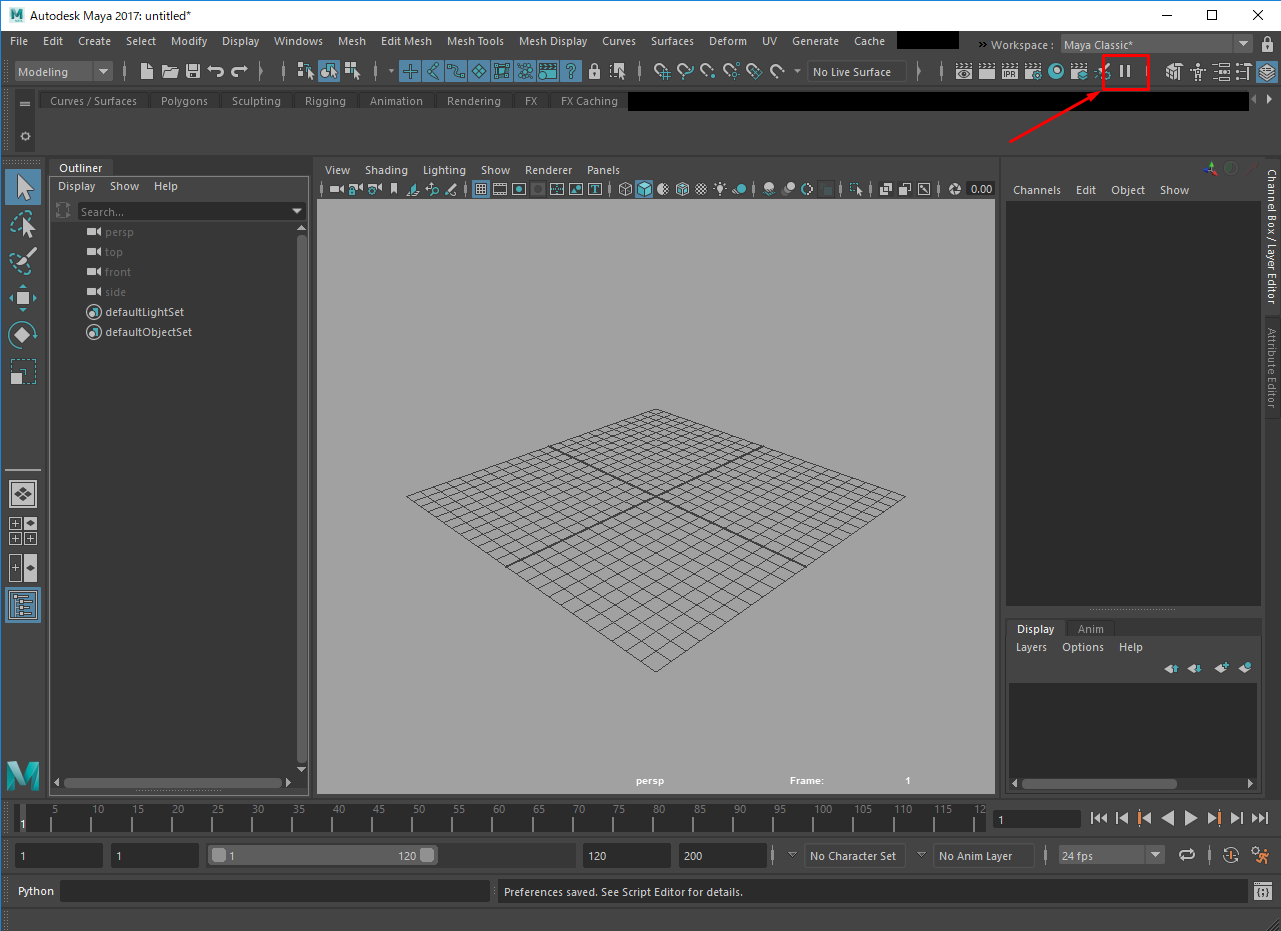Enable smooth shade all cube icon
1281x931 pixels.
(x=644, y=189)
